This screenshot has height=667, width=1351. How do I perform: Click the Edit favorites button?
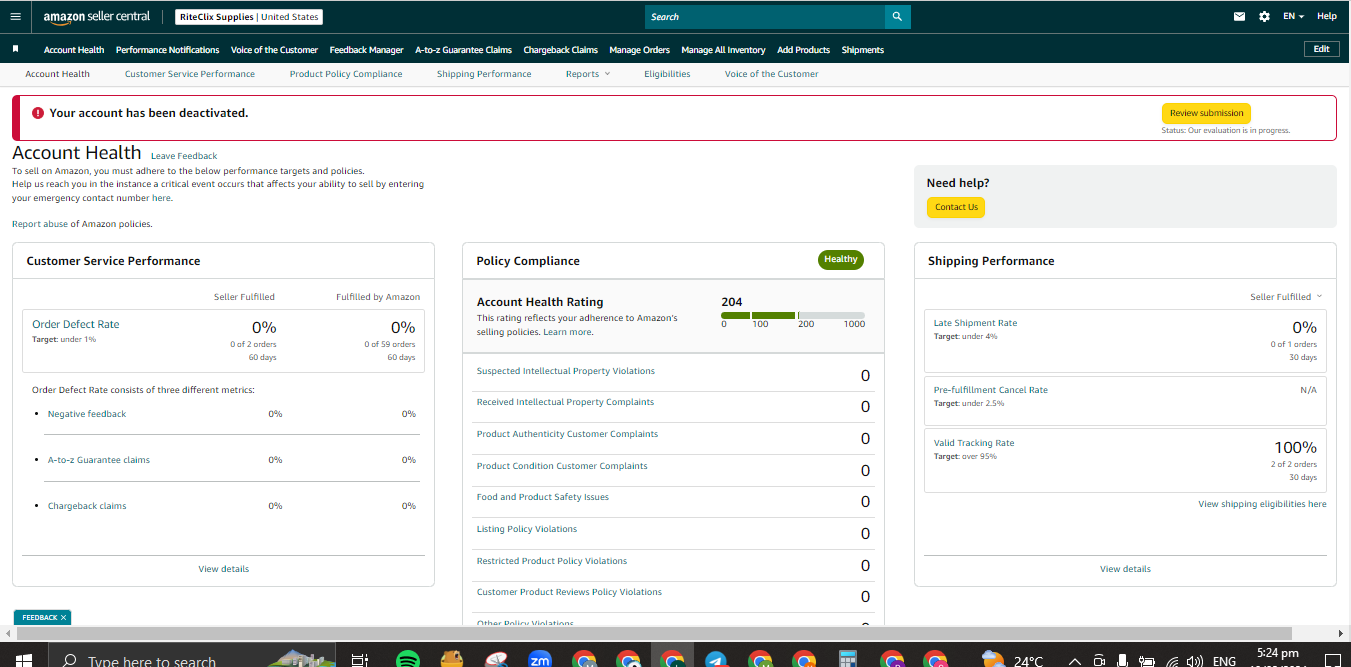pyautogui.click(x=1321, y=49)
